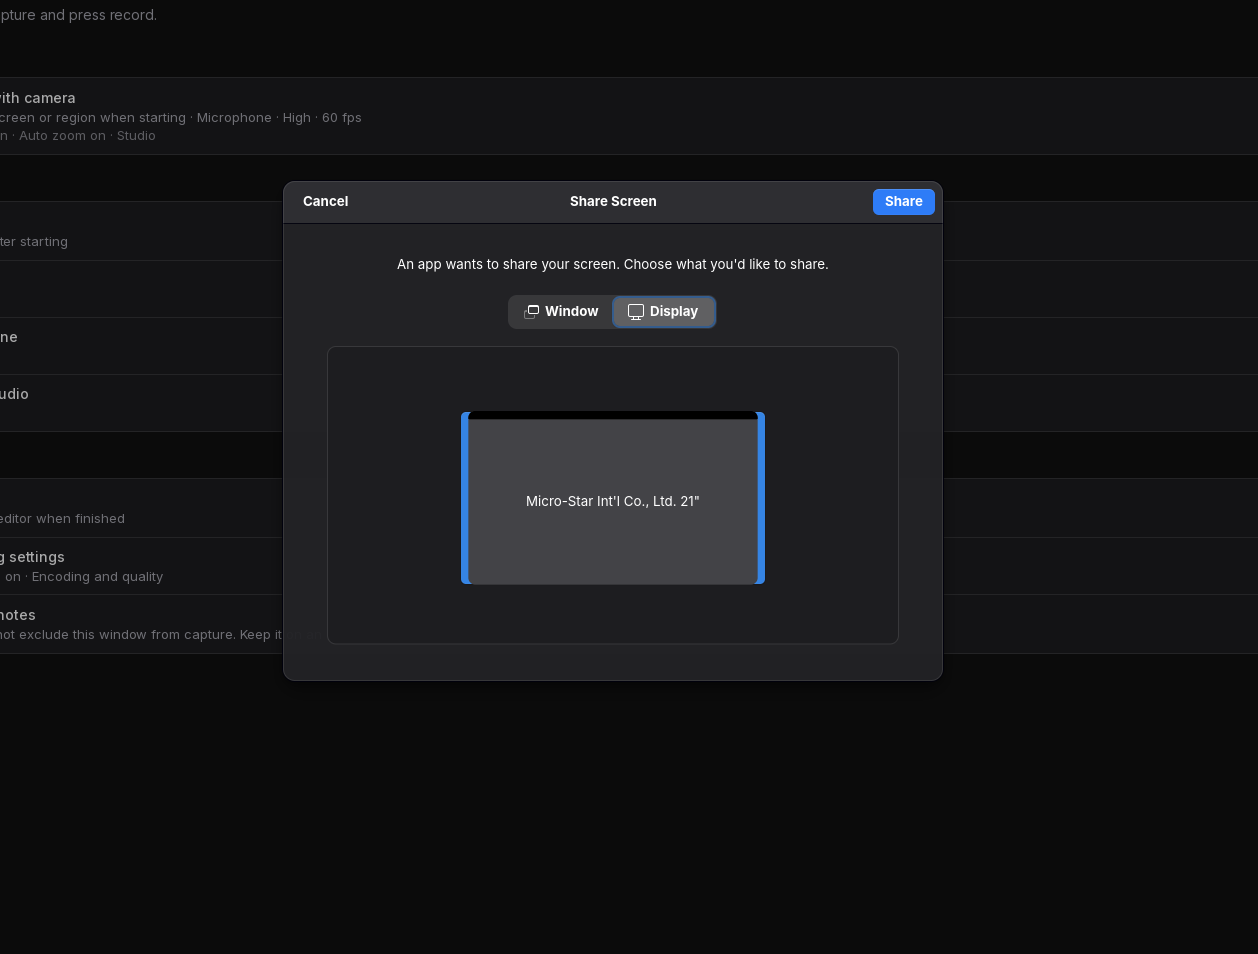This screenshot has height=954, width=1258.
Task: Click the 'with camera' heading in background window
Action: coord(37,98)
